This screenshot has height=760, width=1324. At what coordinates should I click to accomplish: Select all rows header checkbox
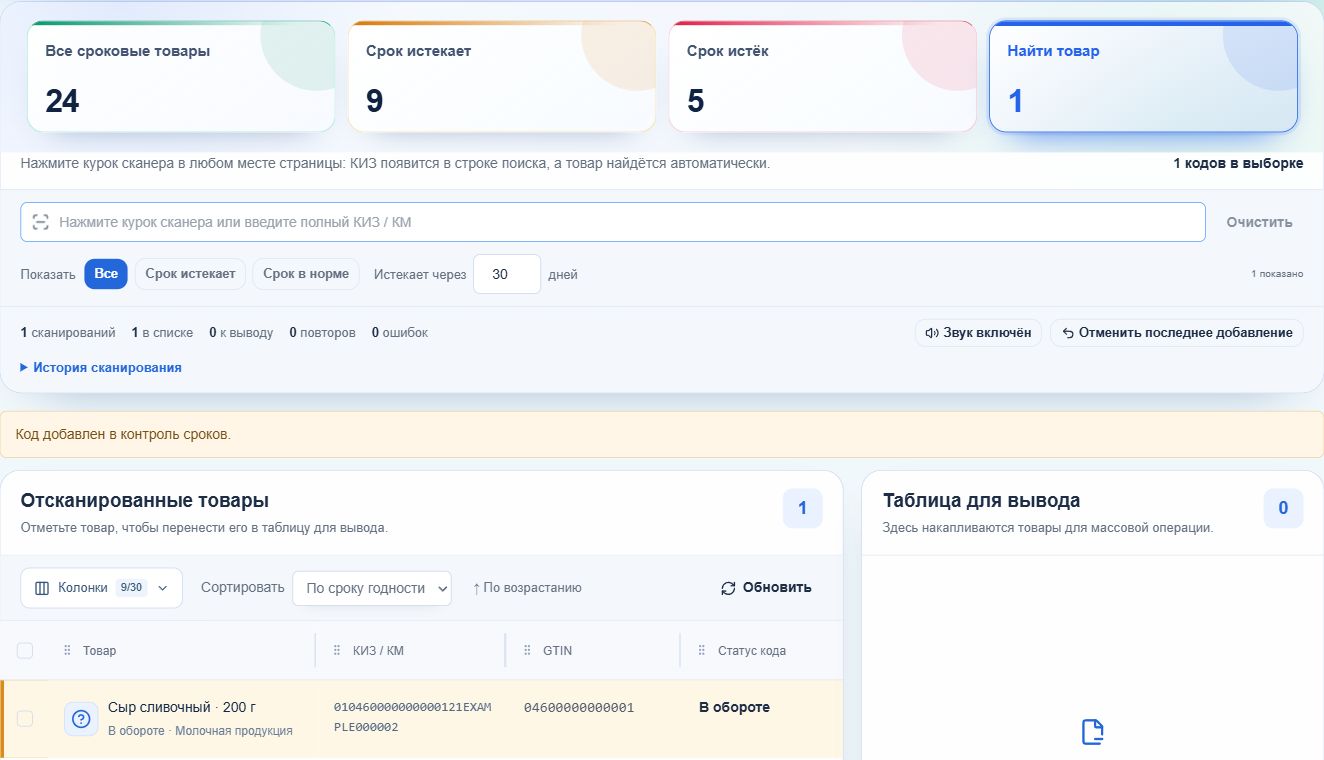point(25,651)
